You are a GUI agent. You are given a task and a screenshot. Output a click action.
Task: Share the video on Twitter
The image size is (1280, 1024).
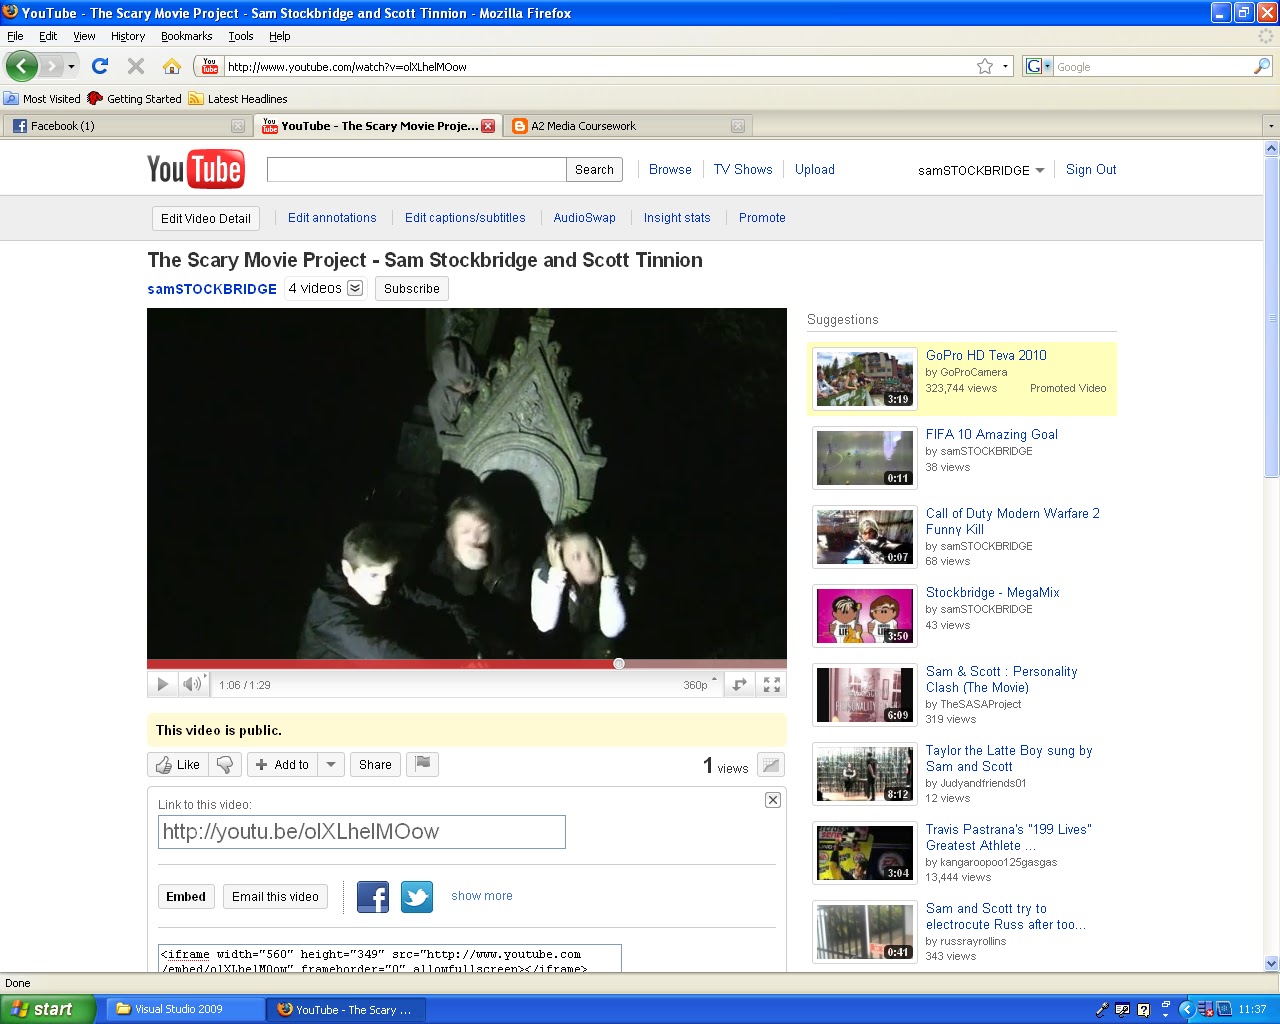click(417, 897)
